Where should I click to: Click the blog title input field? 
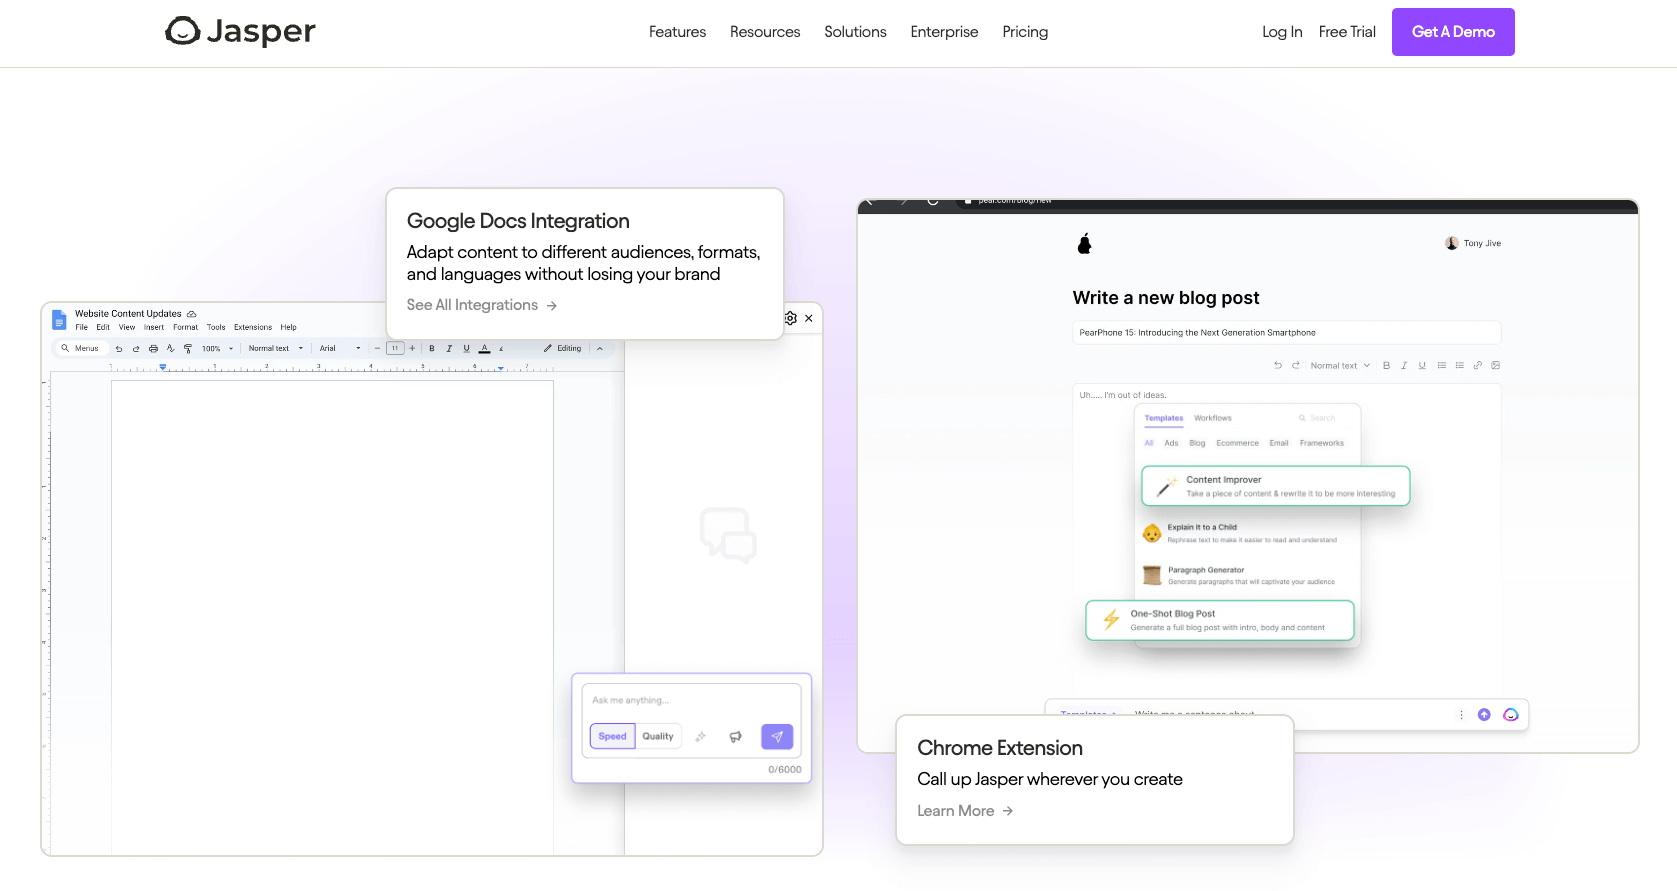point(1286,333)
